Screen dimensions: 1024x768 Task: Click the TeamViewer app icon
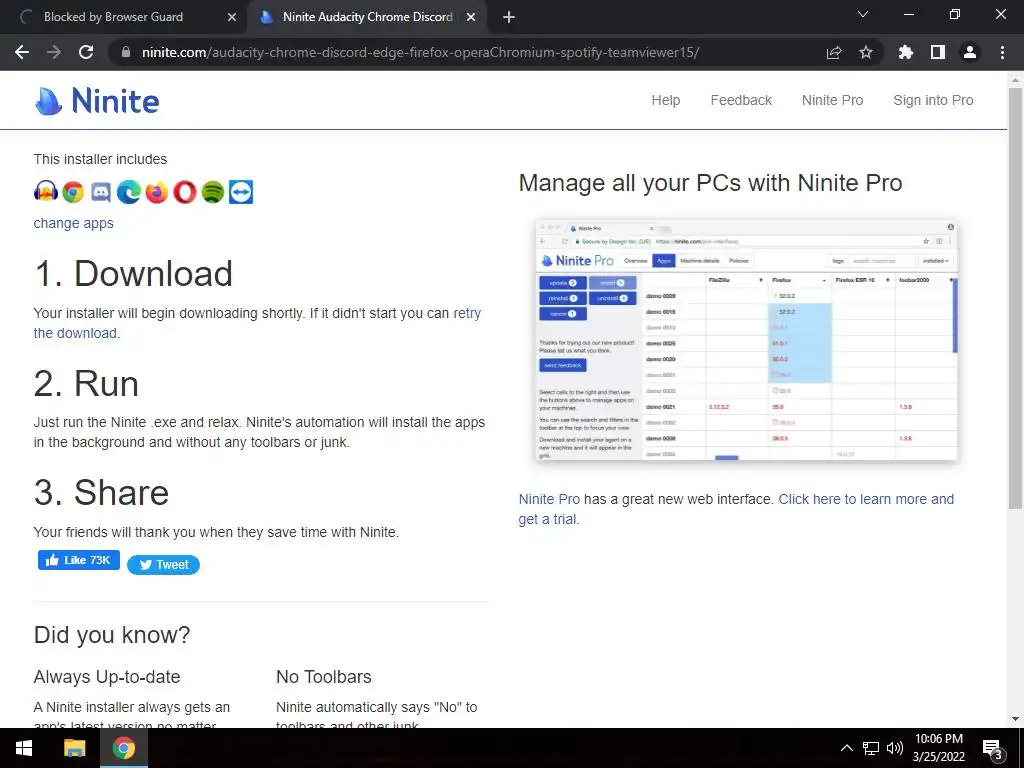(x=241, y=192)
